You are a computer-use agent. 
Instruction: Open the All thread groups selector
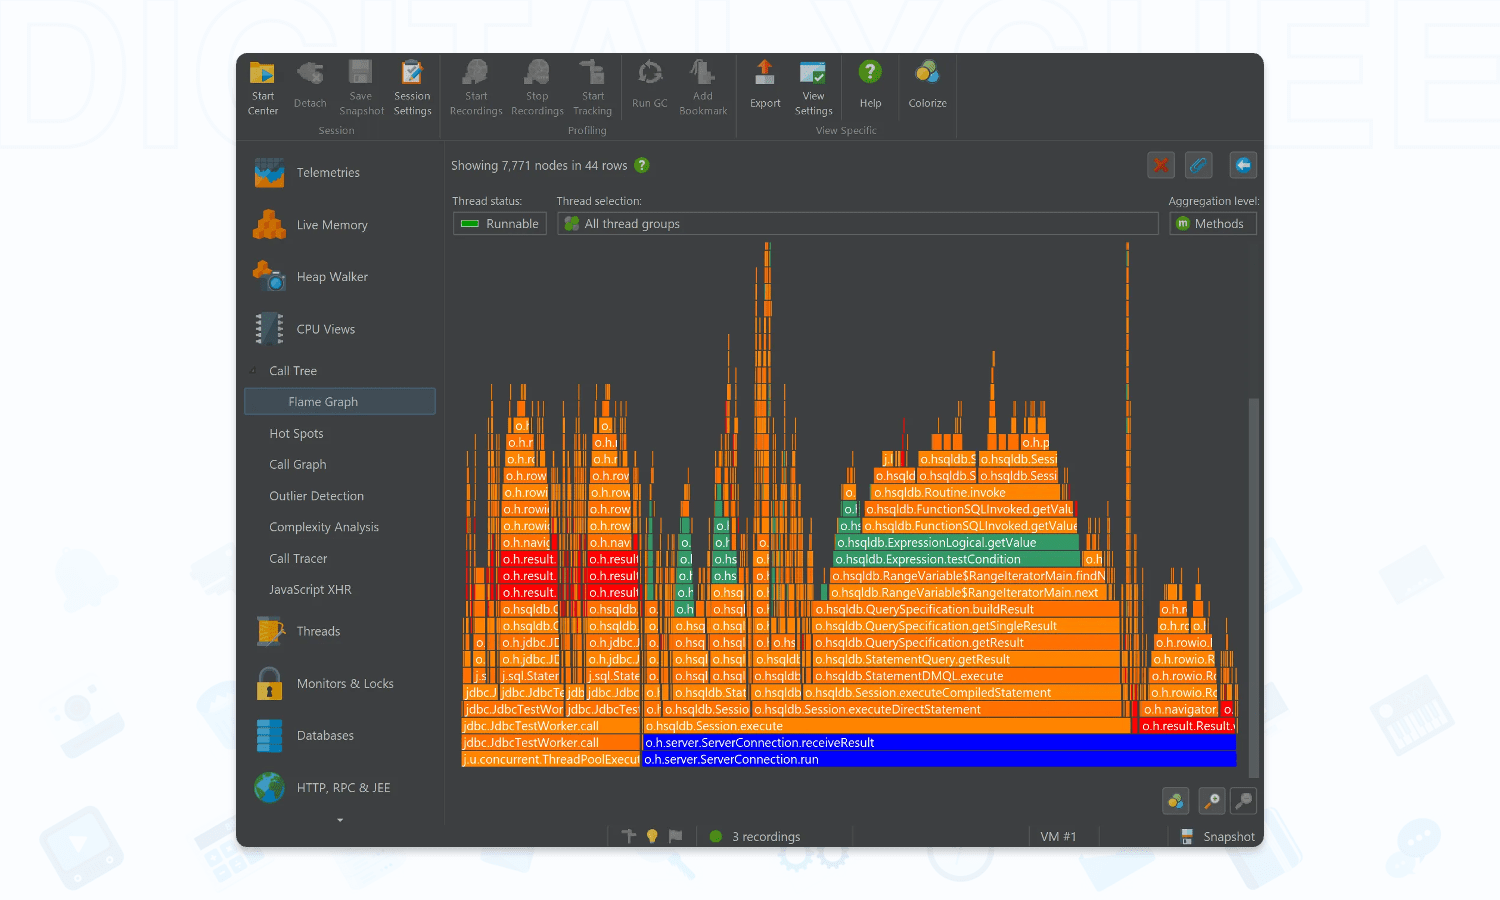tap(858, 224)
